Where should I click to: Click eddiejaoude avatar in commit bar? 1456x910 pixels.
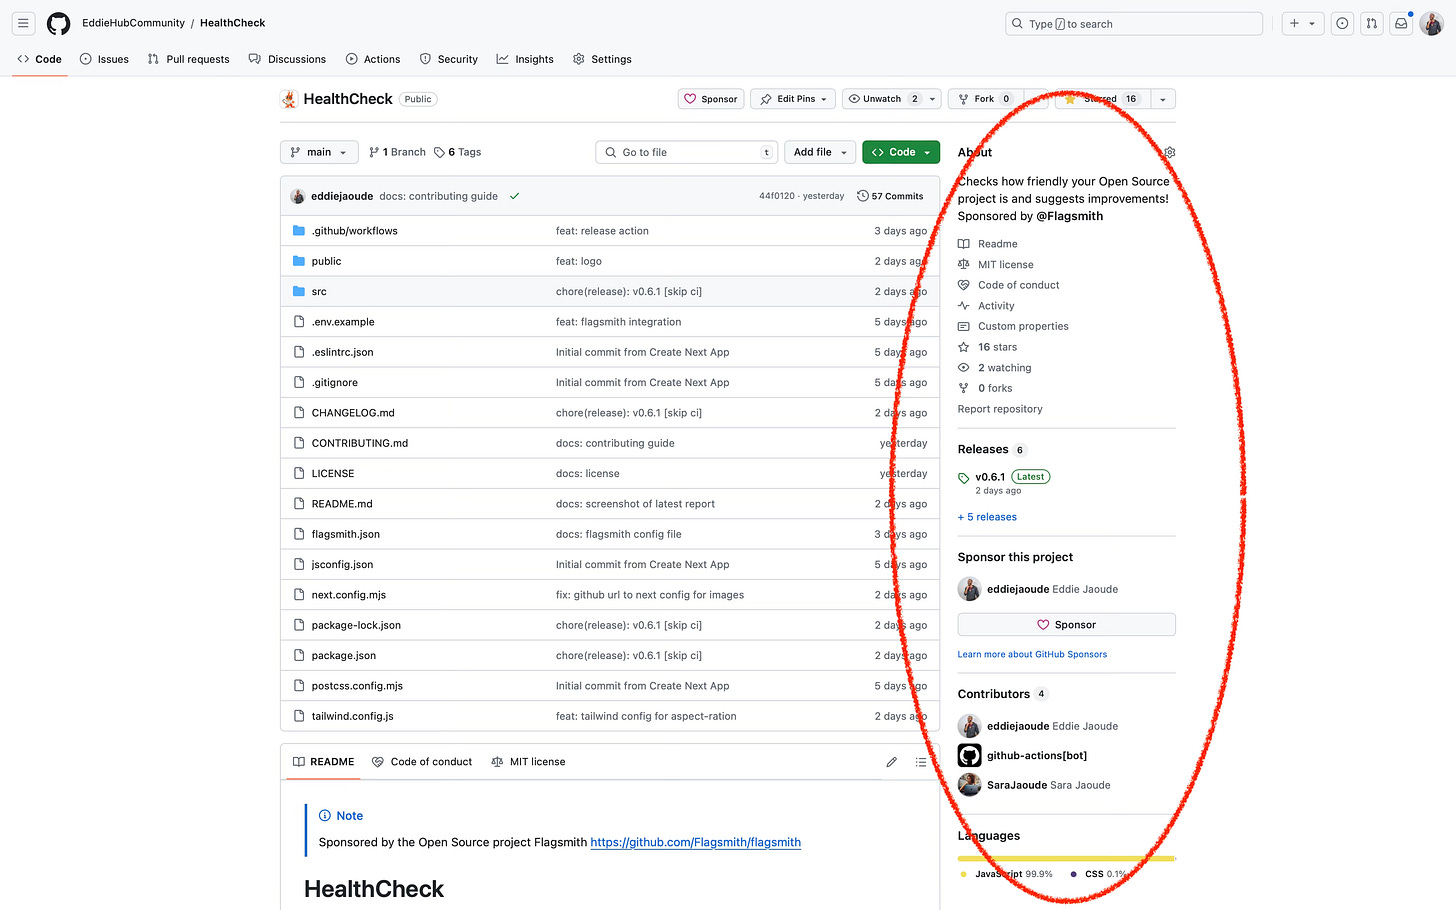tap(298, 196)
